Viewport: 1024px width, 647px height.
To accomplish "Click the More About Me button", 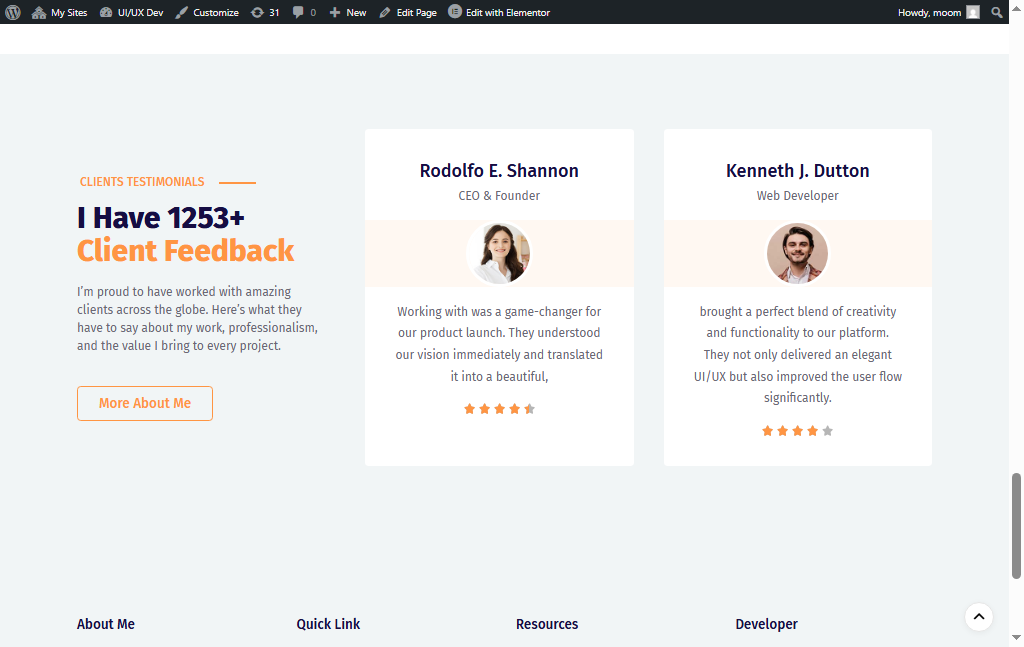I will click(144, 403).
